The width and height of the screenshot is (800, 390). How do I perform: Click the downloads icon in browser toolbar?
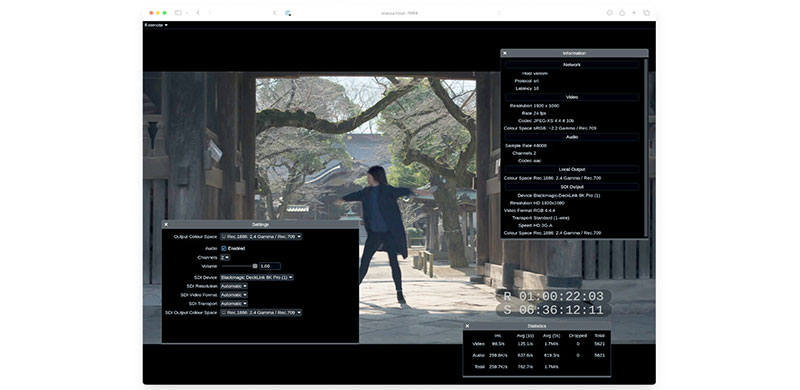(x=609, y=13)
